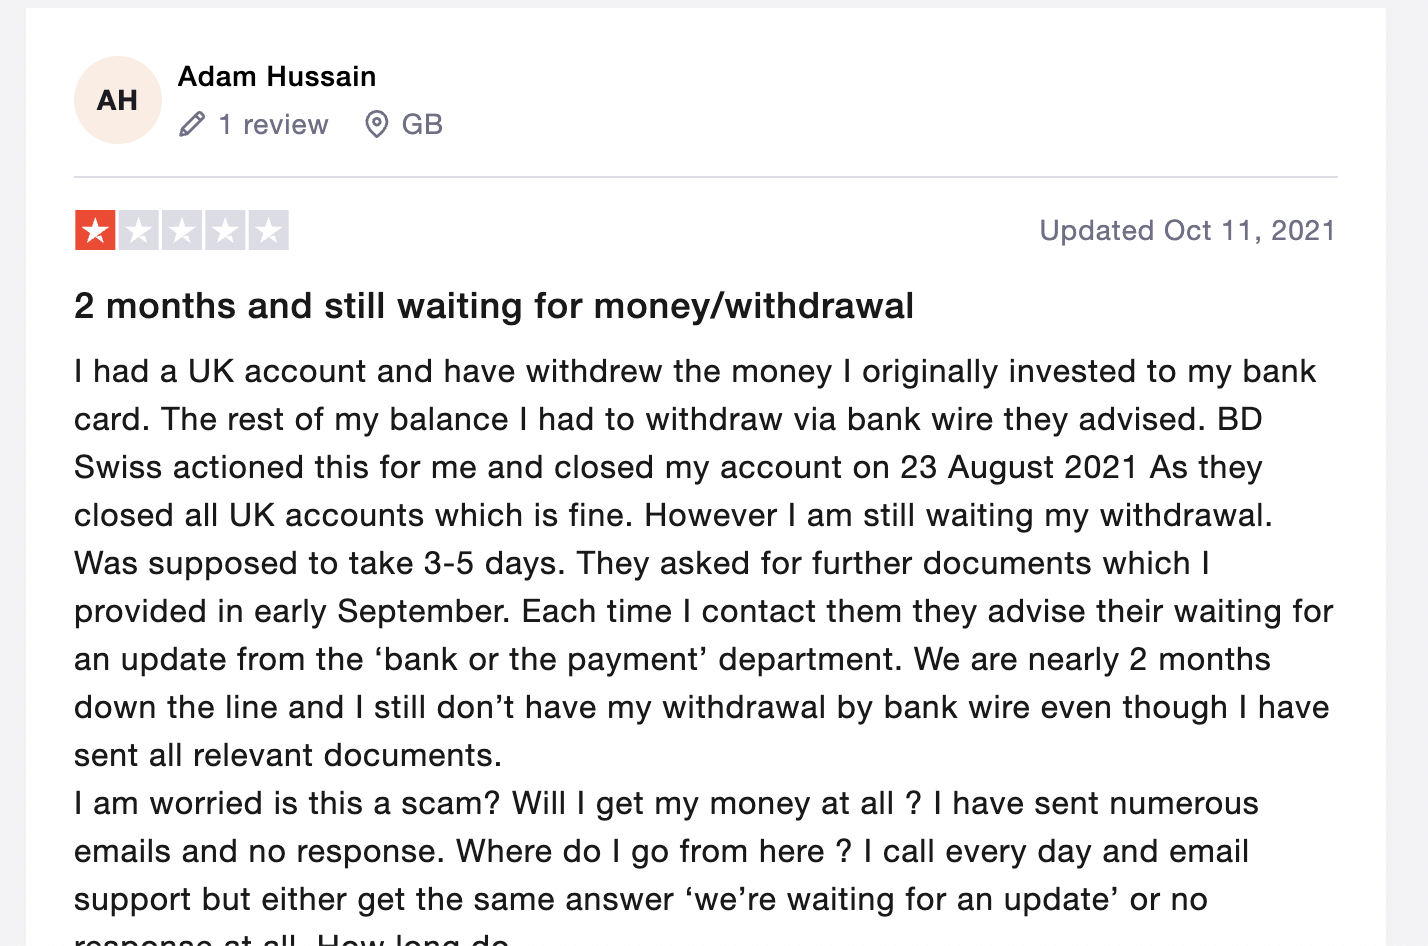Click the fourth grey star
1428x946 pixels.
tap(225, 230)
